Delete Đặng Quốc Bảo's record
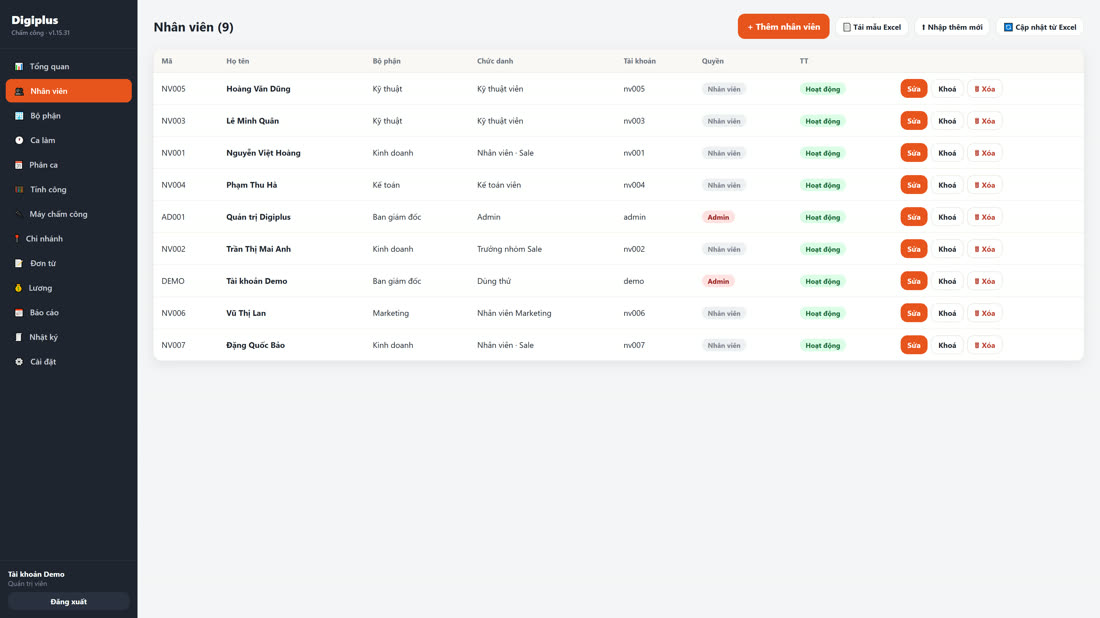Screen dimensions: 1100x618 pos(984,345)
